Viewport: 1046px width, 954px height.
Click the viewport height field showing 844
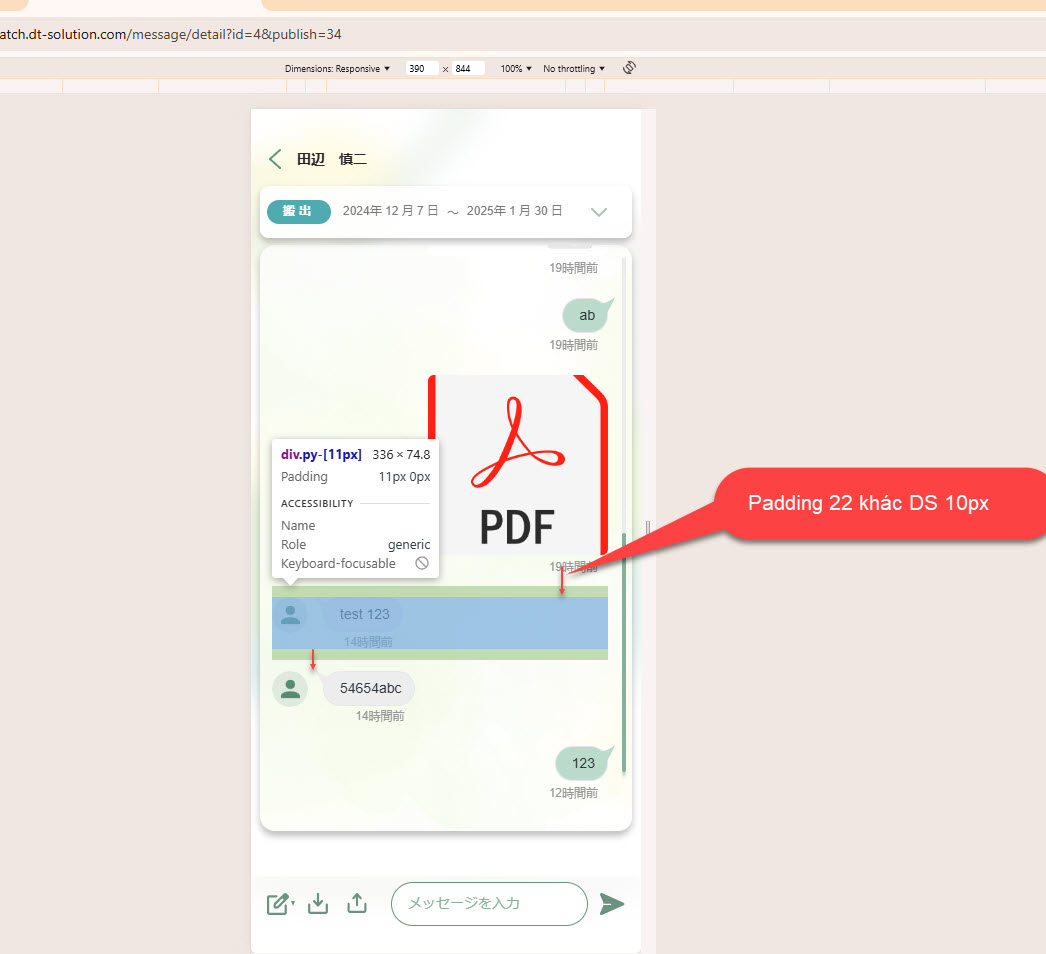[468, 69]
